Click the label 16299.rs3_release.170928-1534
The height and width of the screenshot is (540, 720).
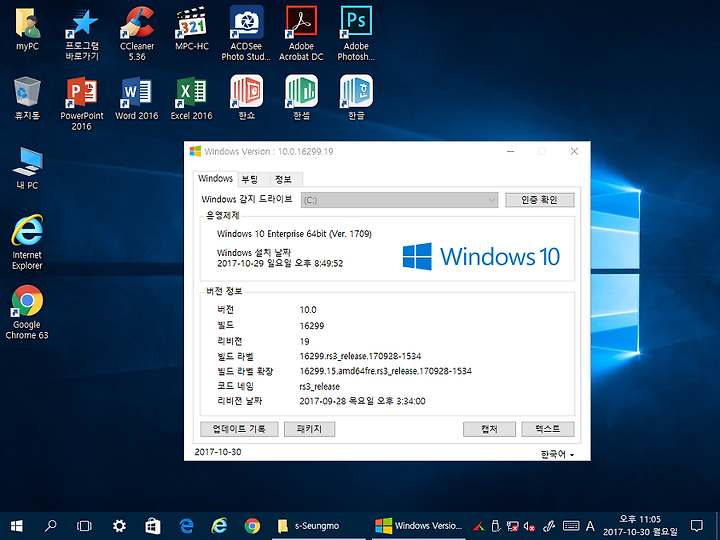(x=360, y=356)
